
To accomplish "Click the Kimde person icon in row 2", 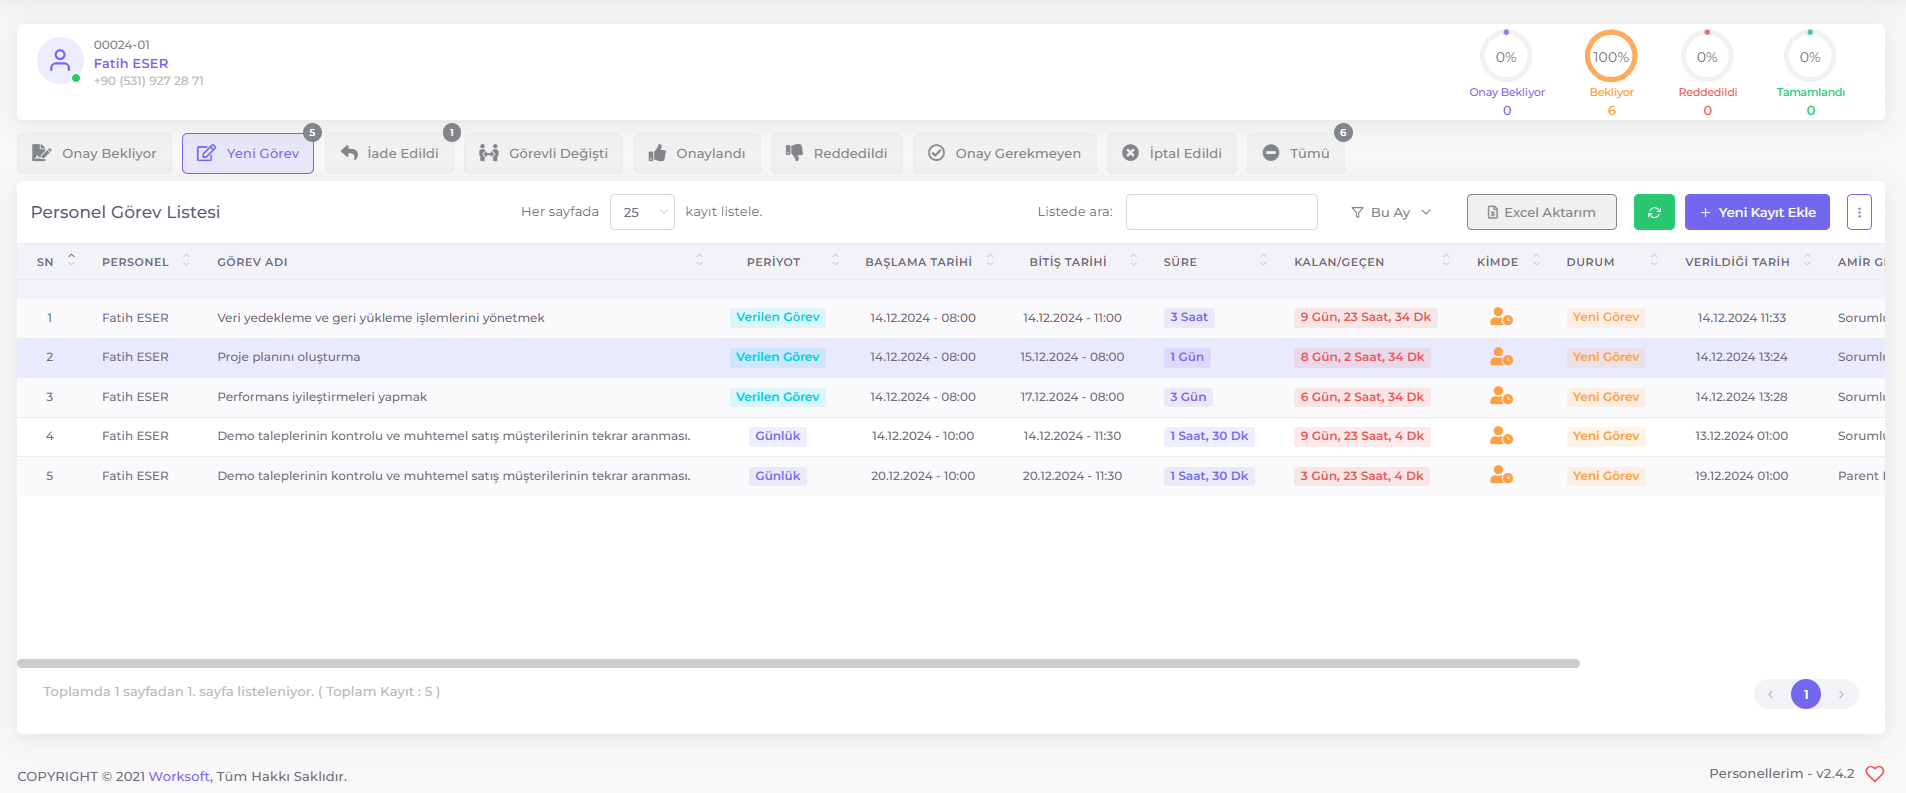I will tap(1501, 357).
